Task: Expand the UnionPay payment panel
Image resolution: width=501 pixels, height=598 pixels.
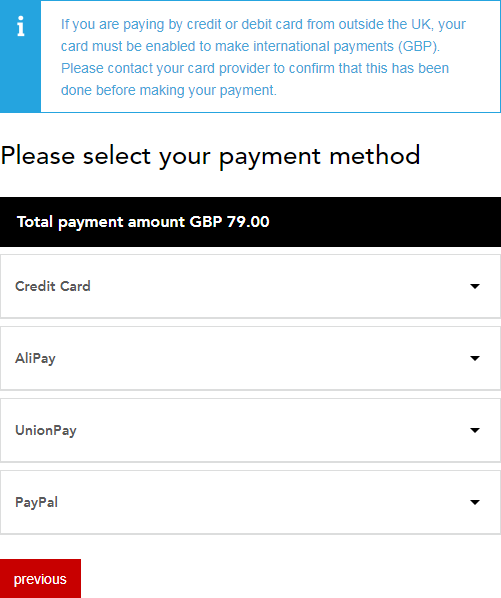Action: tap(250, 431)
